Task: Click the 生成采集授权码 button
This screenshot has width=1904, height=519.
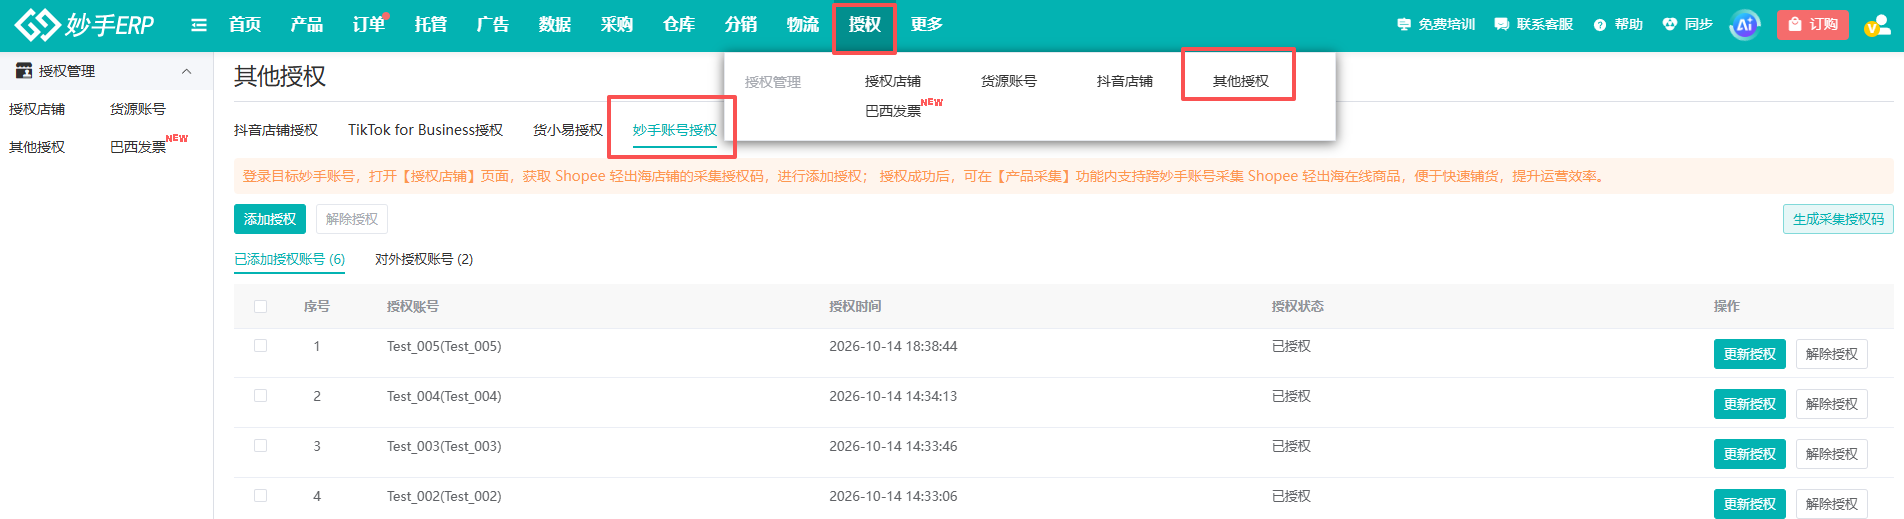Action: [1838, 219]
